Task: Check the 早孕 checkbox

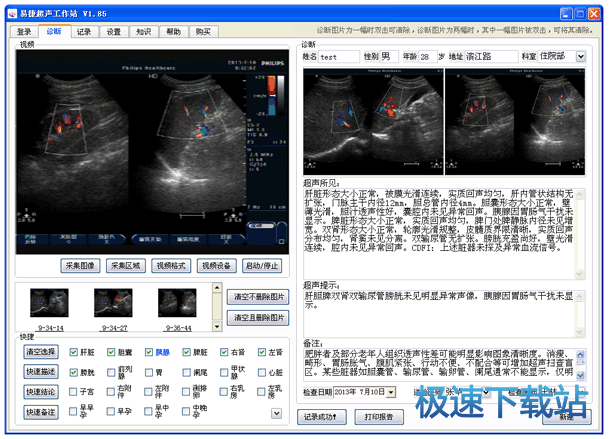Action: click(111, 411)
